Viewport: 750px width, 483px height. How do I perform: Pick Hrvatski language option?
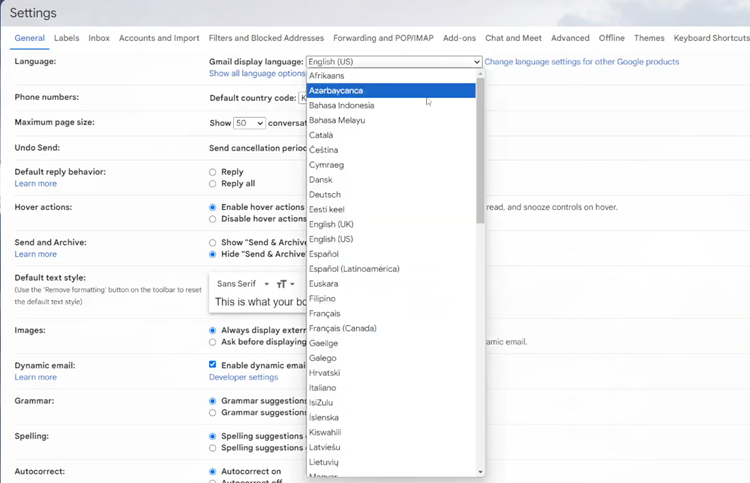click(x=391, y=372)
